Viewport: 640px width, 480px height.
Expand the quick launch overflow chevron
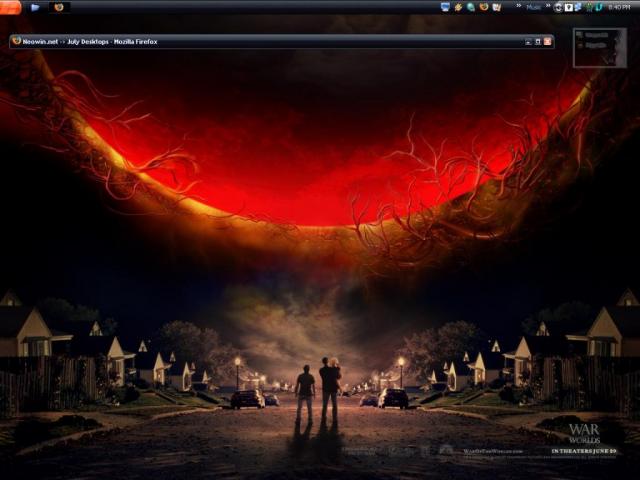click(x=519, y=6)
